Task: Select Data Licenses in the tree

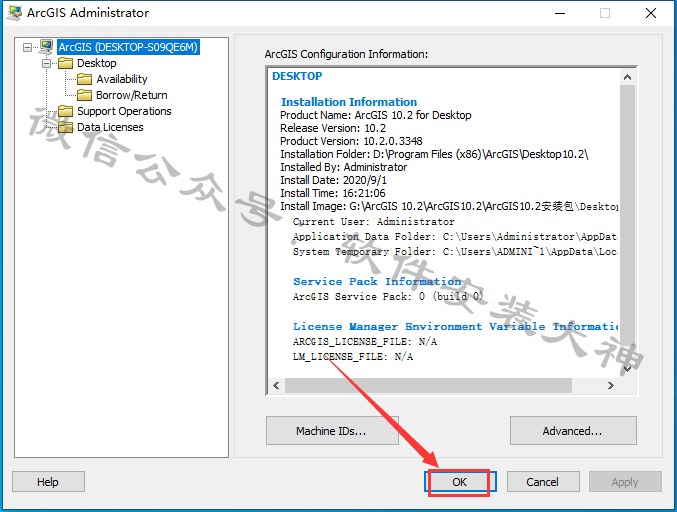Action: click(x=110, y=127)
